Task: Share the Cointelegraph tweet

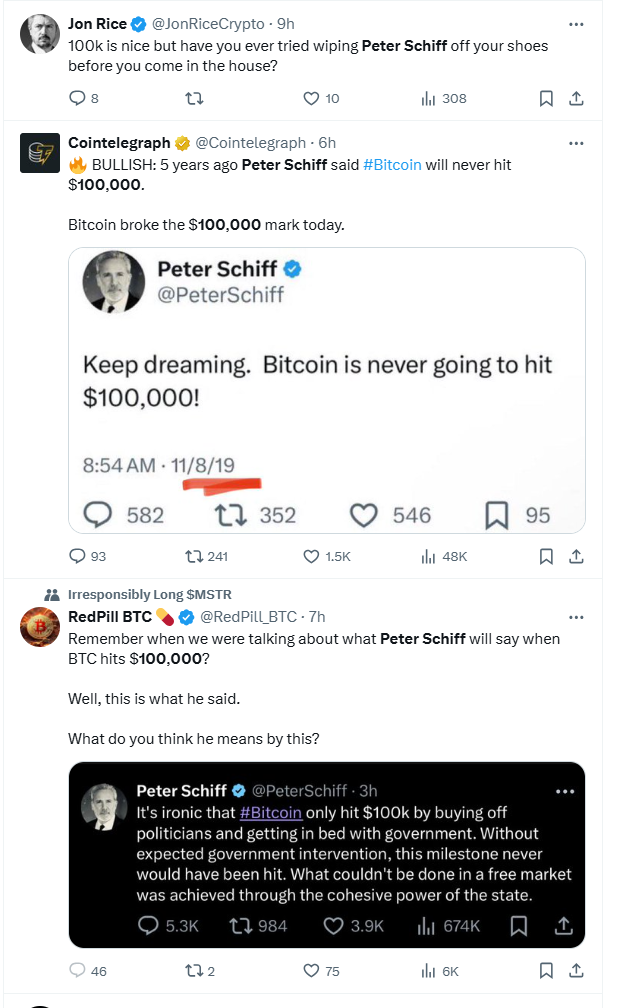Action: (576, 556)
